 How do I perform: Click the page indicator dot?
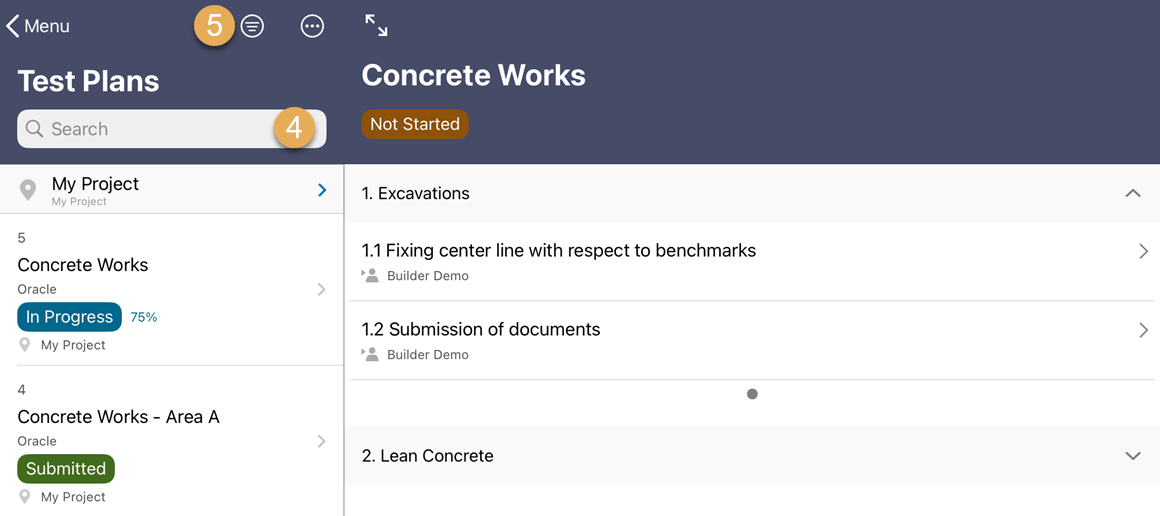[x=752, y=394]
